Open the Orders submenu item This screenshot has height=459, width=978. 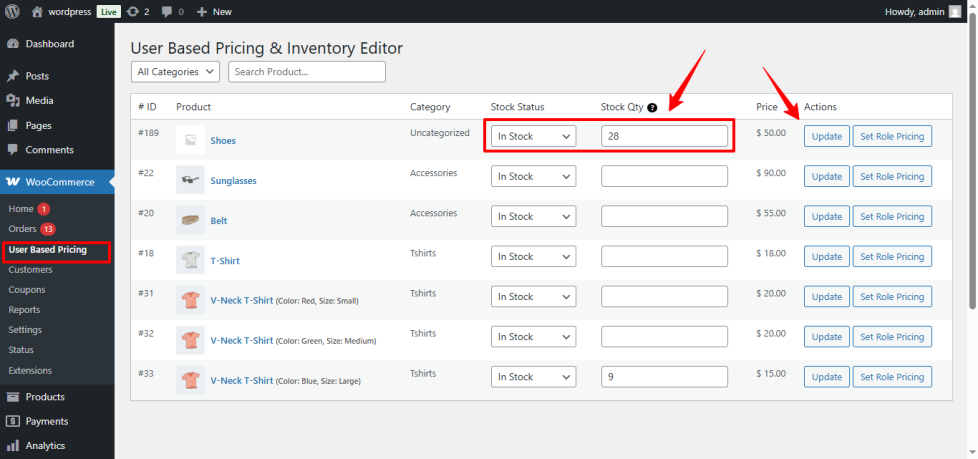(x=22, y=229)
